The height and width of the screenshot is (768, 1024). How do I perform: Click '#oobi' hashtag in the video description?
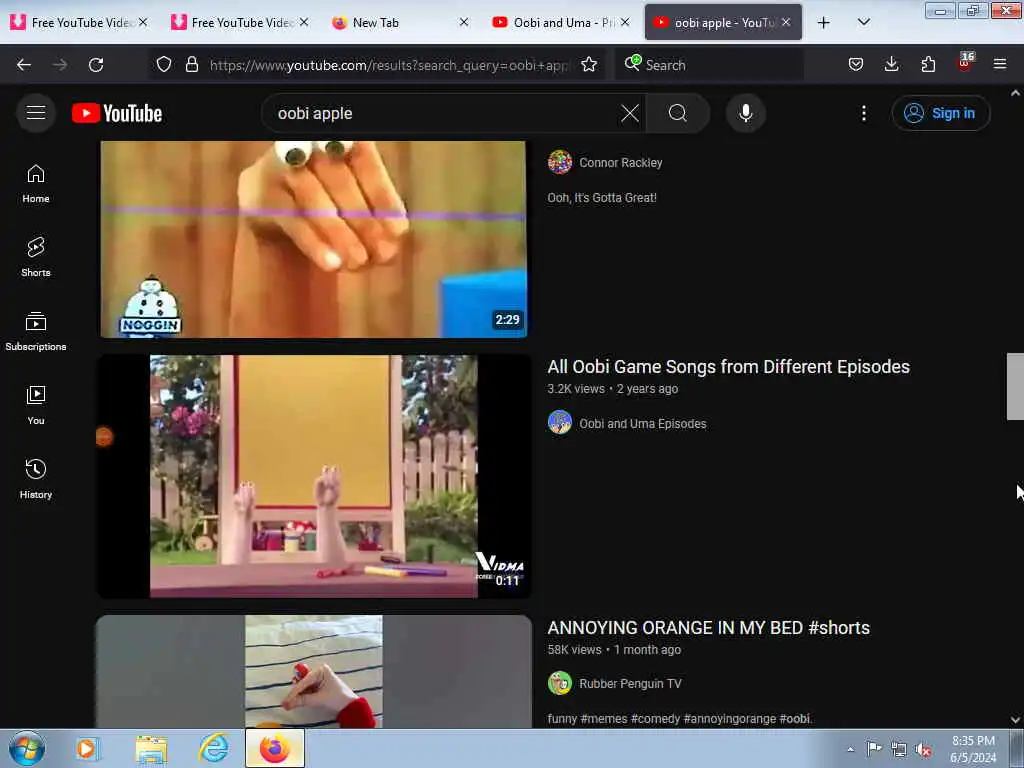795,718
